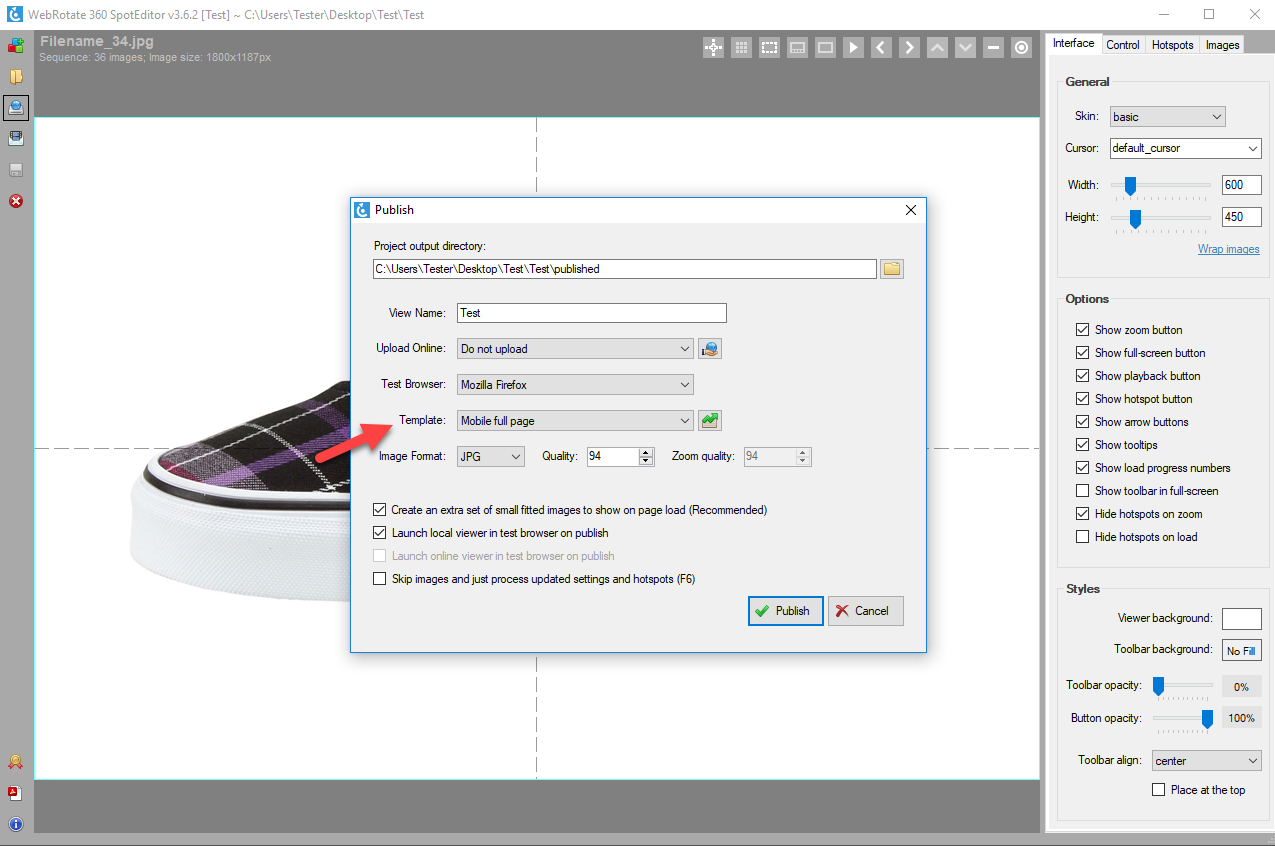Check Hide hotspots on load
Image resolution: width=1275 pixels, height=846 pixels.
tap(1082, 537)
